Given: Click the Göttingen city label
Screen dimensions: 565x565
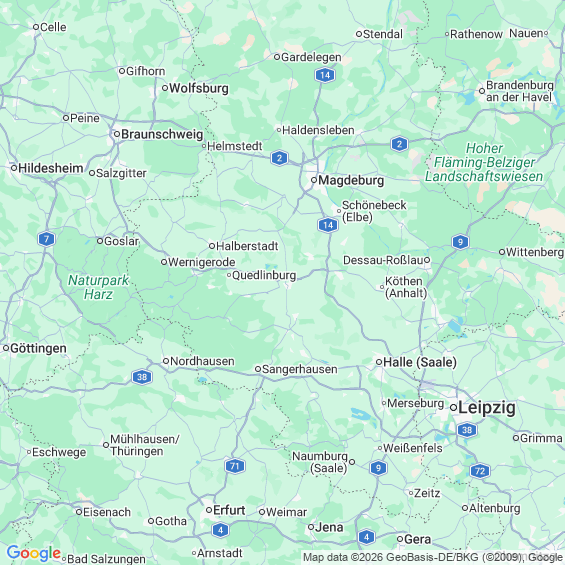Looking at the screenshot, I should click(x=38, y=348).
